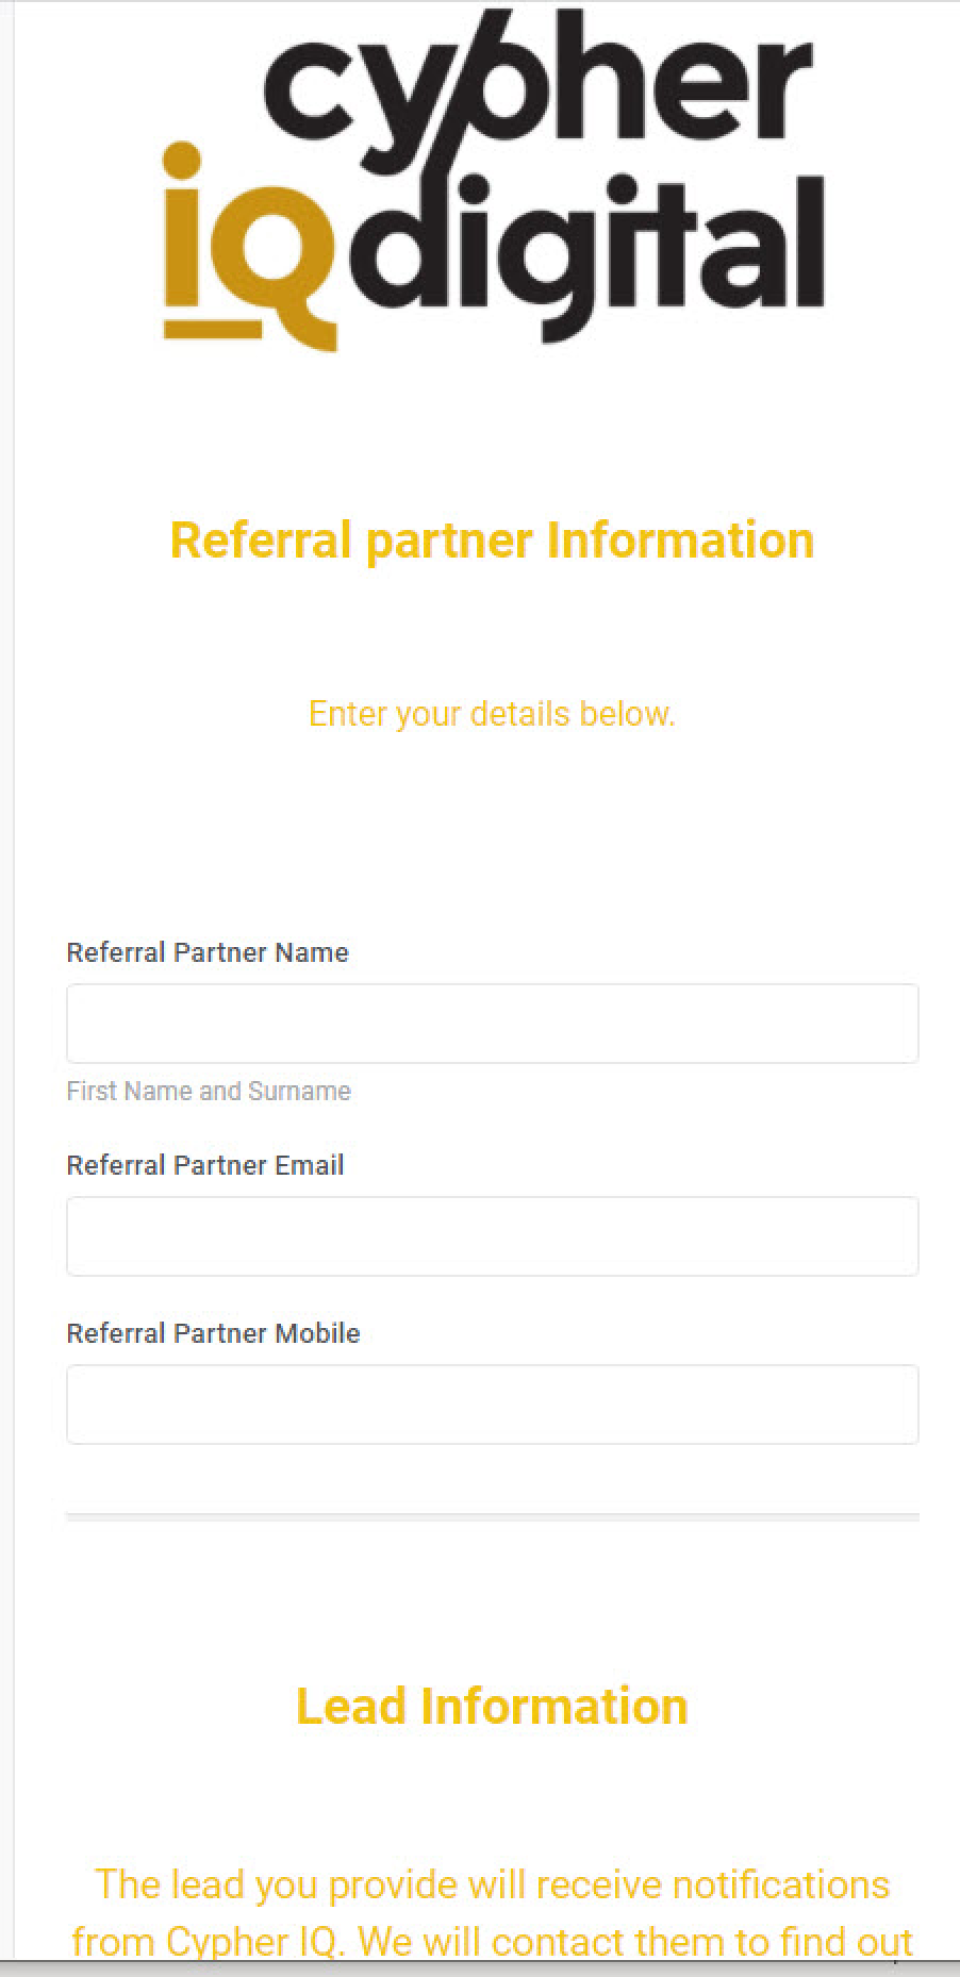Click the Referral Partner Mobile label
This screenshot has width=960, height=1977.
(213, 1333)
